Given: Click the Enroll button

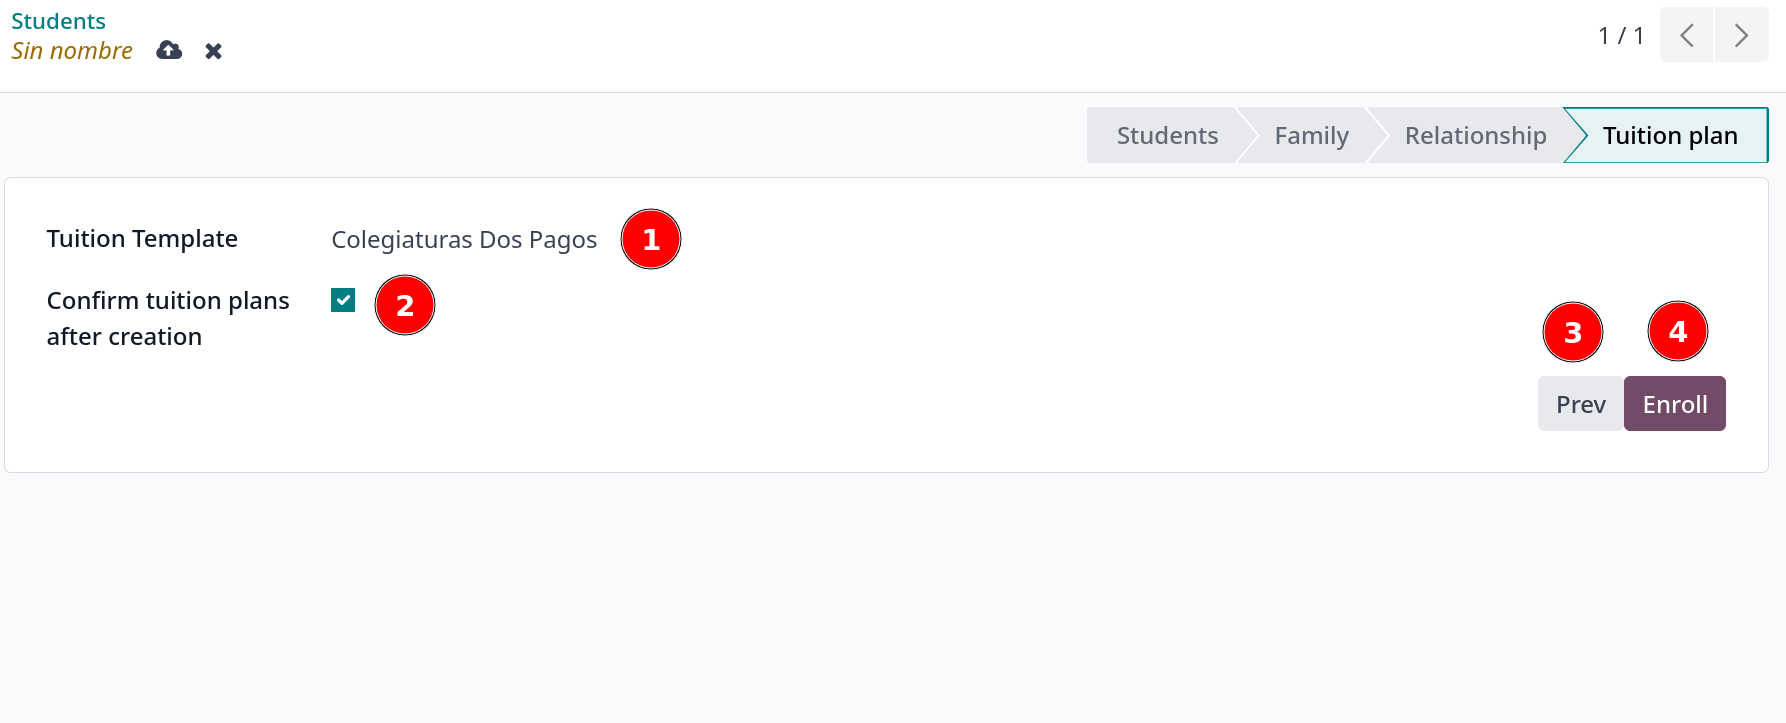Looking at the screenshot, I should coord(1674,404).
